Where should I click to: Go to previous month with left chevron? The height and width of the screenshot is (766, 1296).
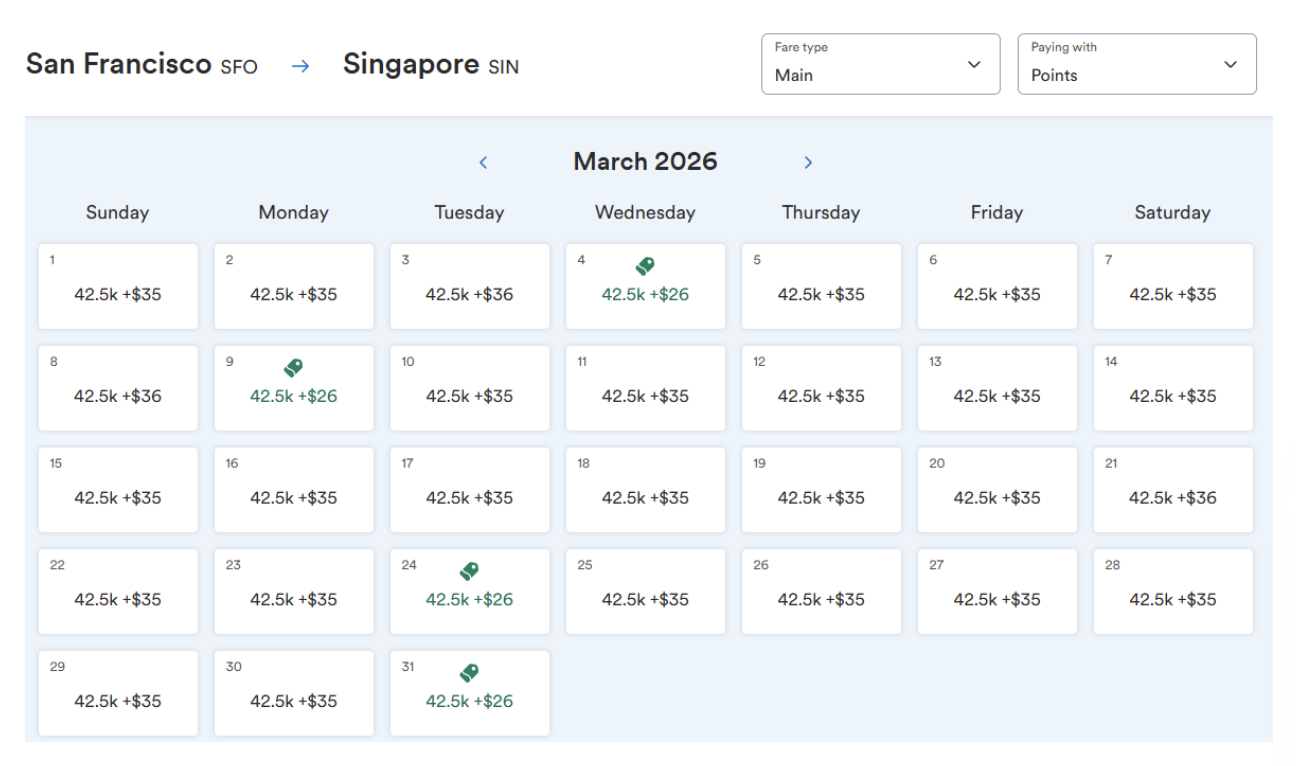coord(483,162)
